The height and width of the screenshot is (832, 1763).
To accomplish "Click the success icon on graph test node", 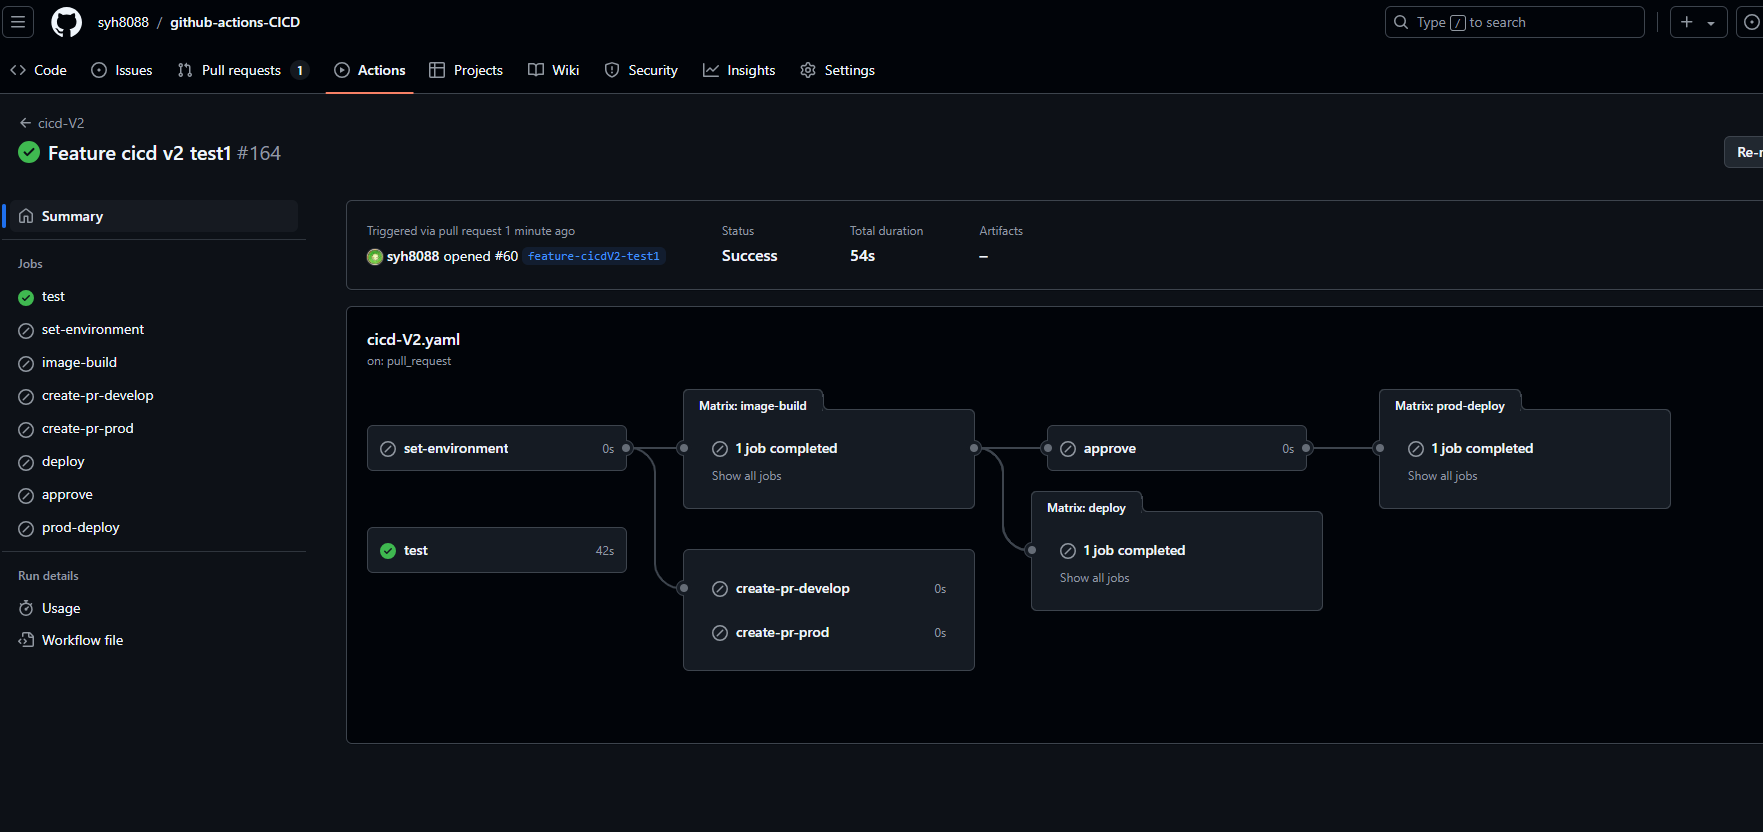I will pyautogui.click(x=388, y=551).
